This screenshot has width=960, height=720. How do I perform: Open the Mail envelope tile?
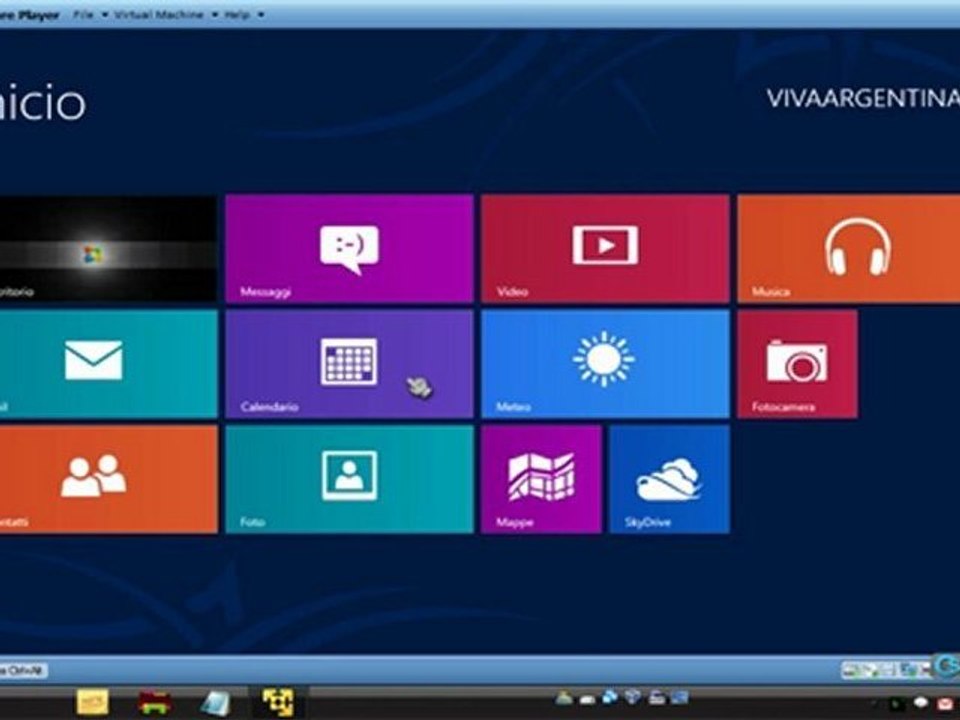(108, 364)
